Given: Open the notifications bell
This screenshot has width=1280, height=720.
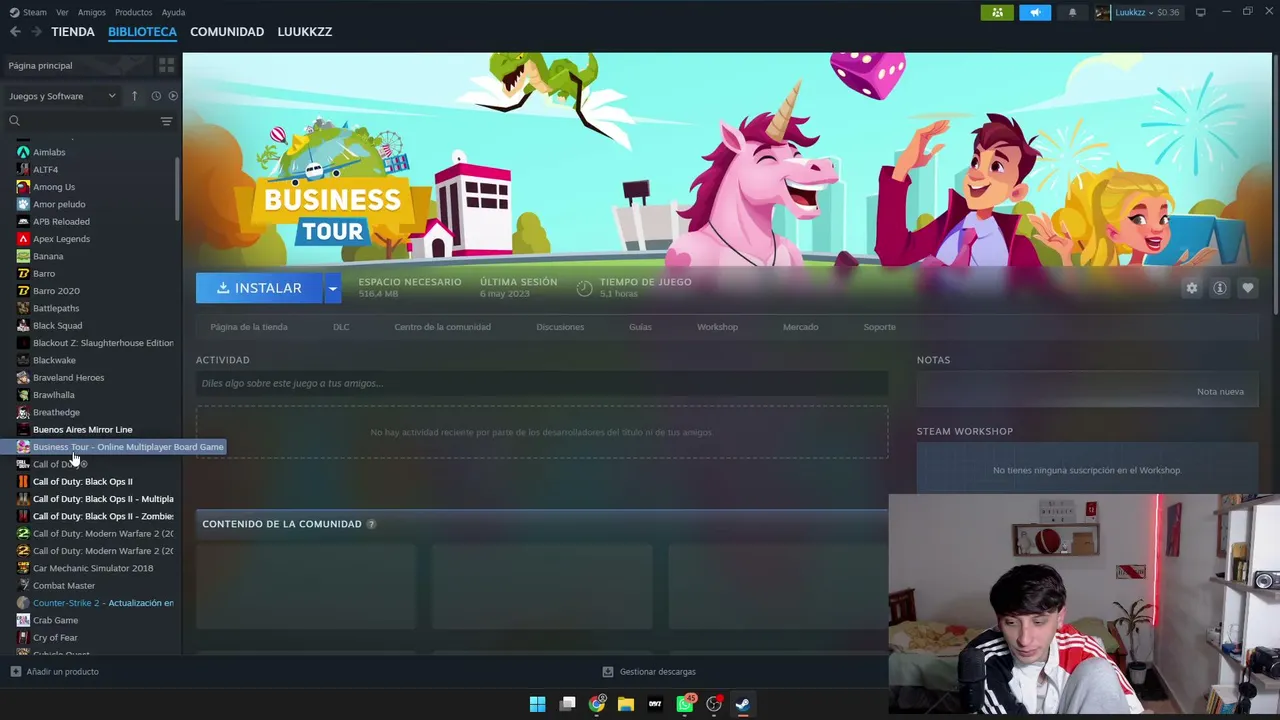Looking at the screenshot, I should (1072, 12).
